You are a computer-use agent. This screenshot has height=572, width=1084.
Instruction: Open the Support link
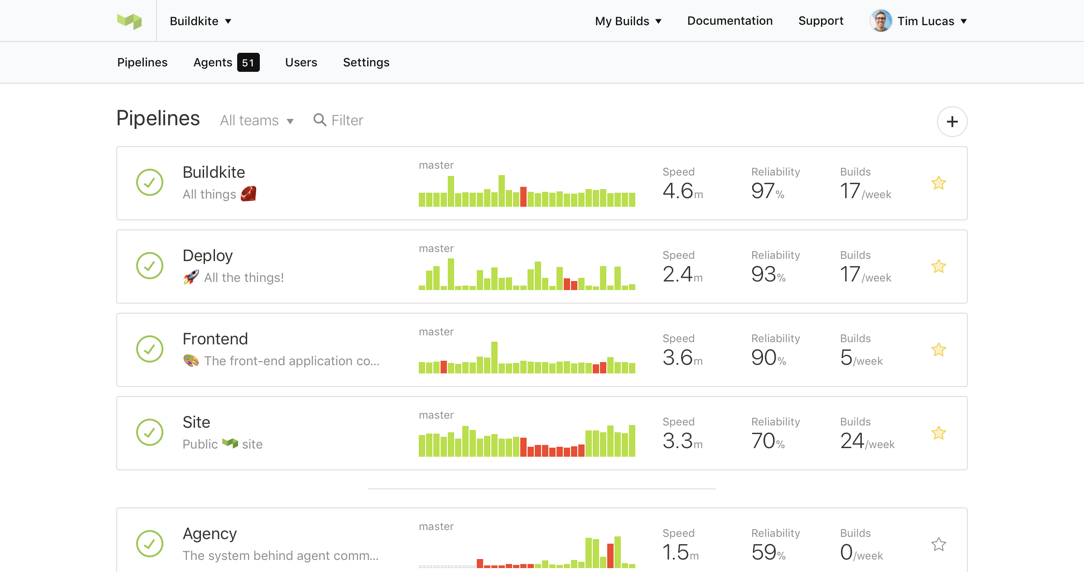click(821, 21)
